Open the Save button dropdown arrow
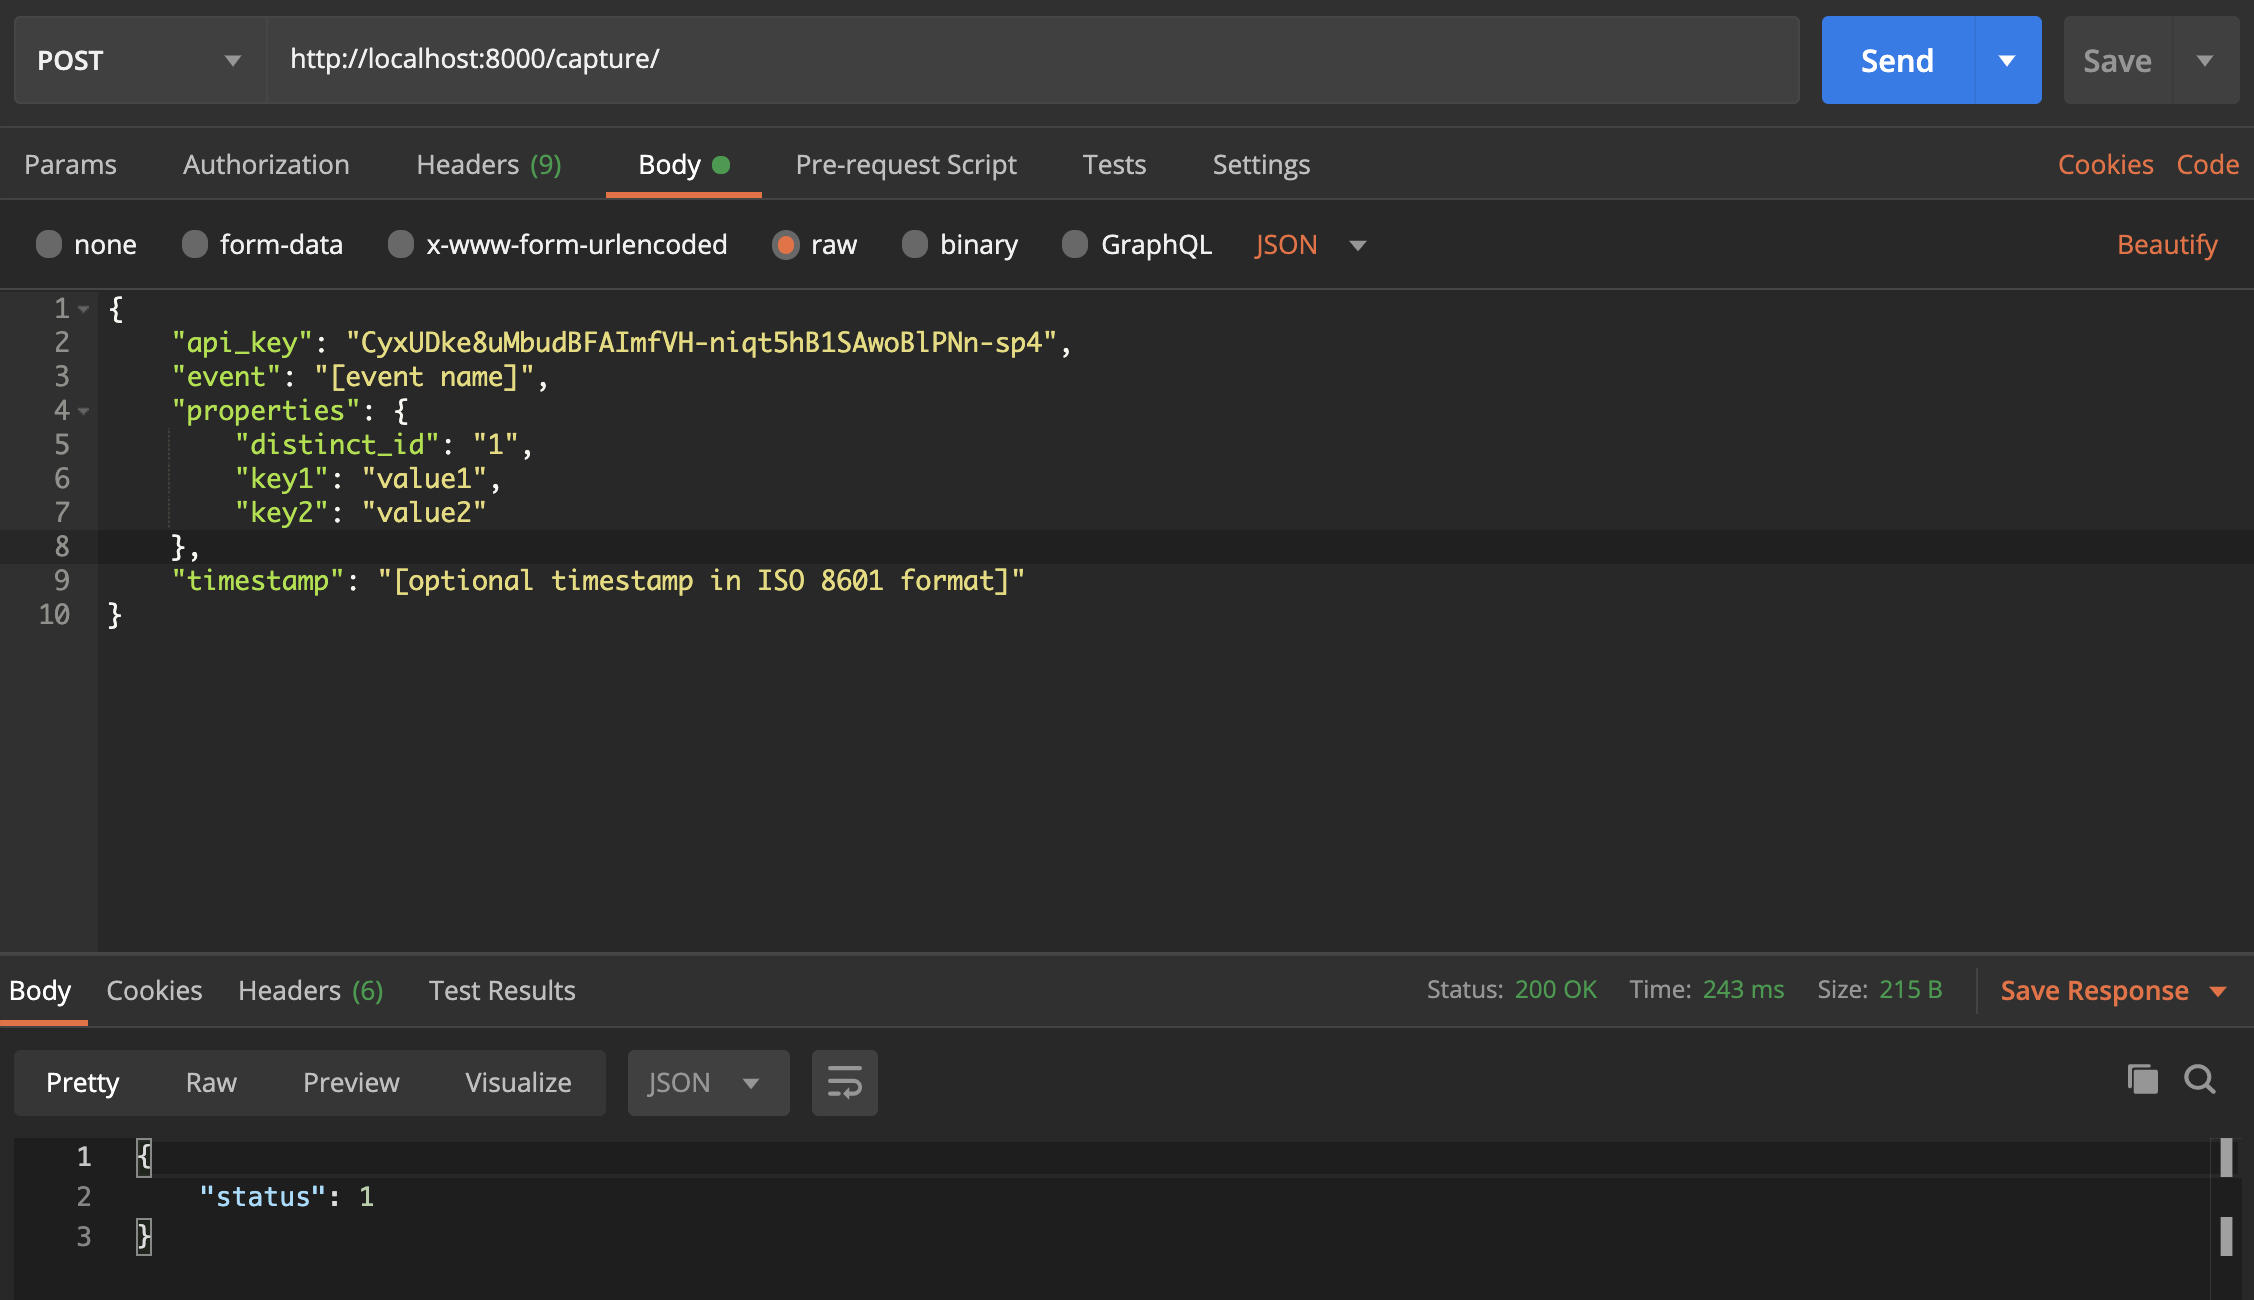 (2205, 60)
